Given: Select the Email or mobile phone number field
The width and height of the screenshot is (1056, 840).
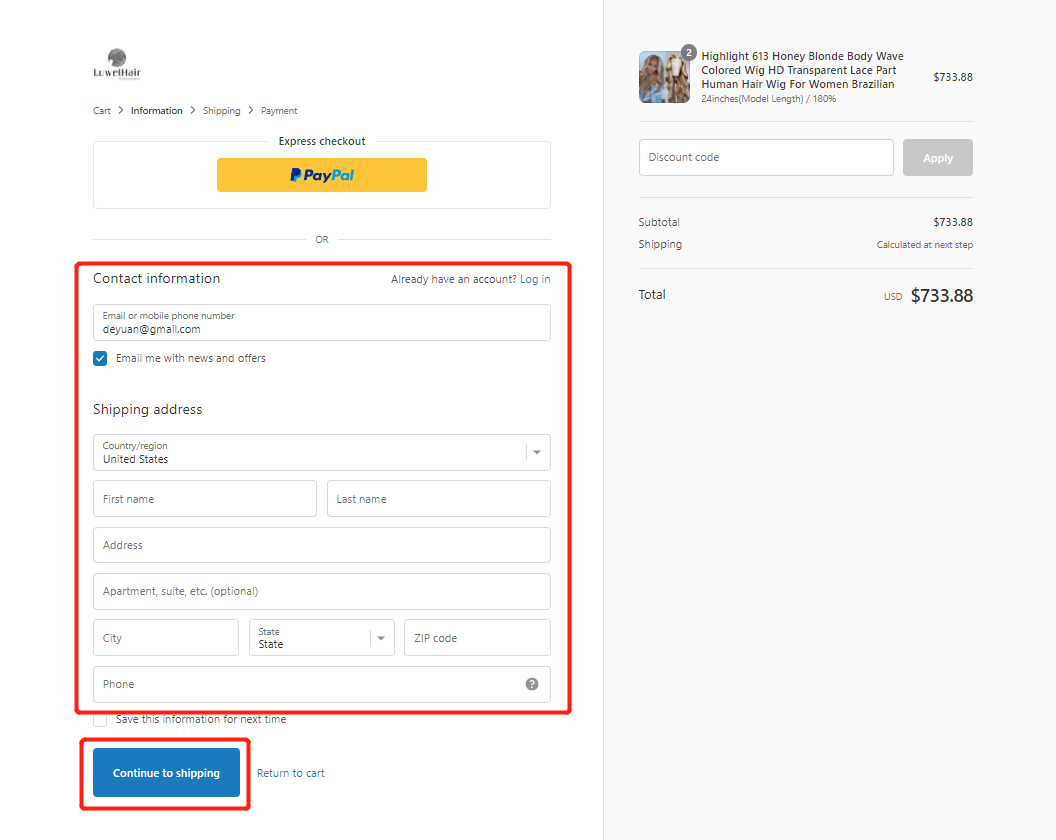Looking at the screenshot, I should pyautogui.click(x=321, y=323).
